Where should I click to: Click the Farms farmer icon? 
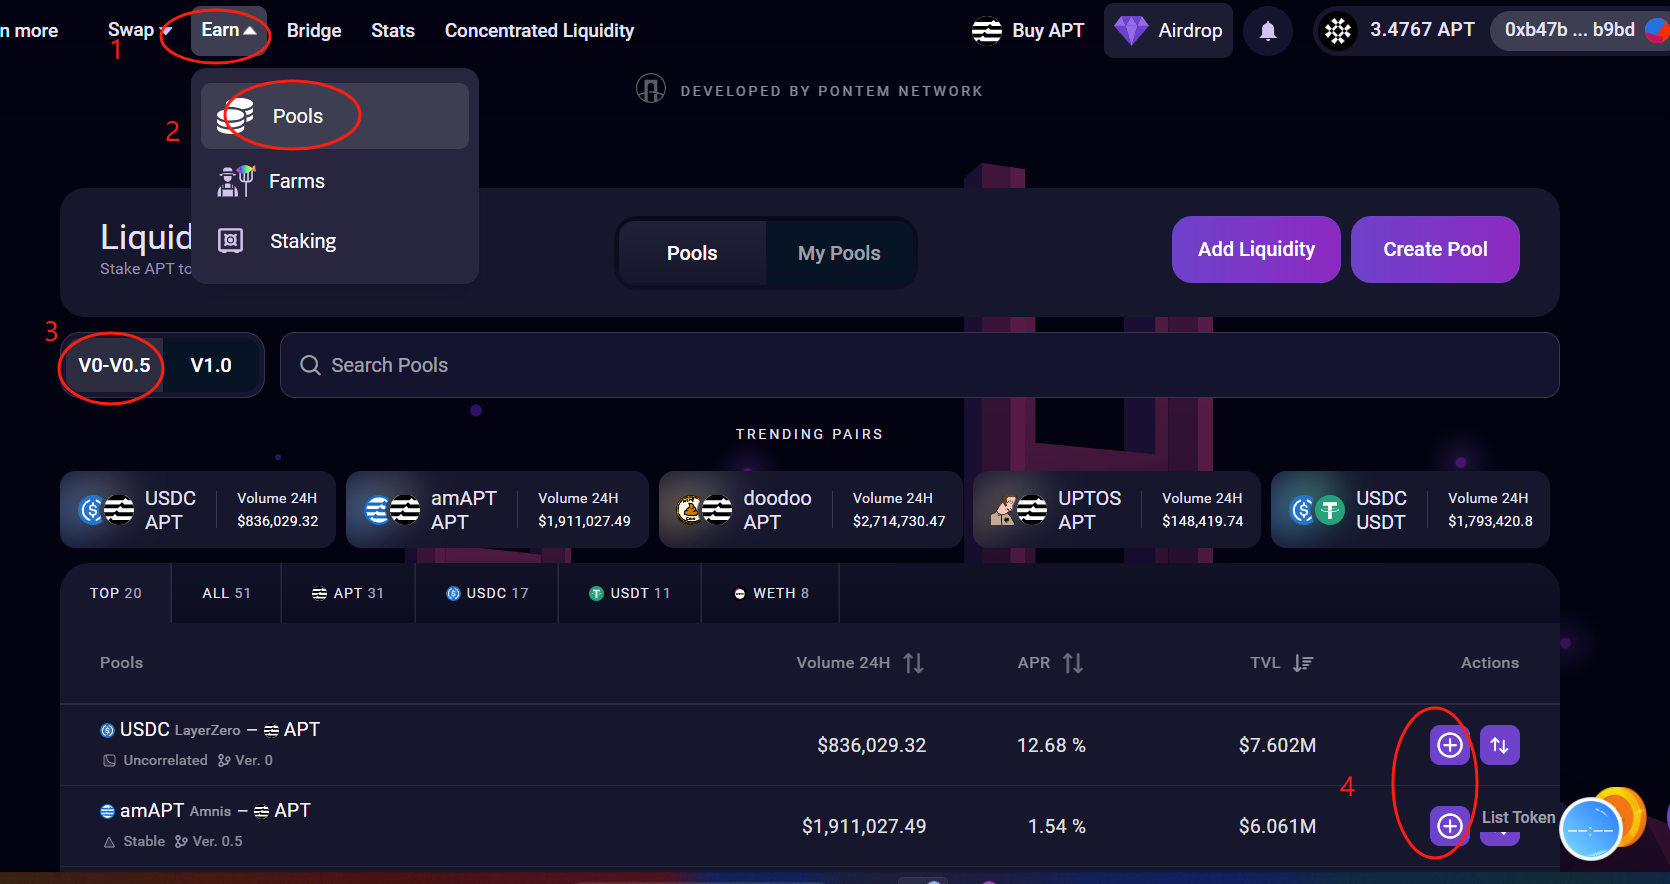coord(236,181)
